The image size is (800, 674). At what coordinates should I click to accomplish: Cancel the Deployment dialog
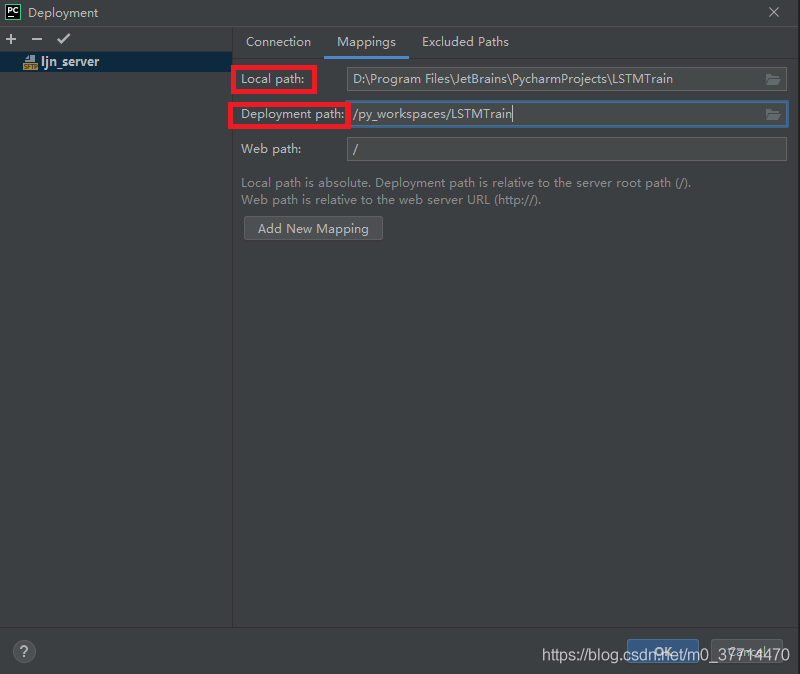click(746, 651)
